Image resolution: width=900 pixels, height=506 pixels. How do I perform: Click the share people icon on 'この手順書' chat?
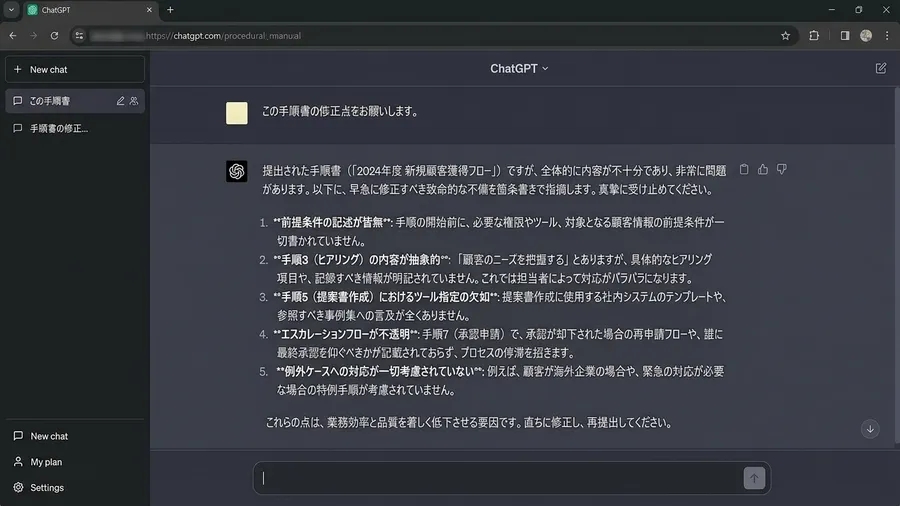[134, 101]
